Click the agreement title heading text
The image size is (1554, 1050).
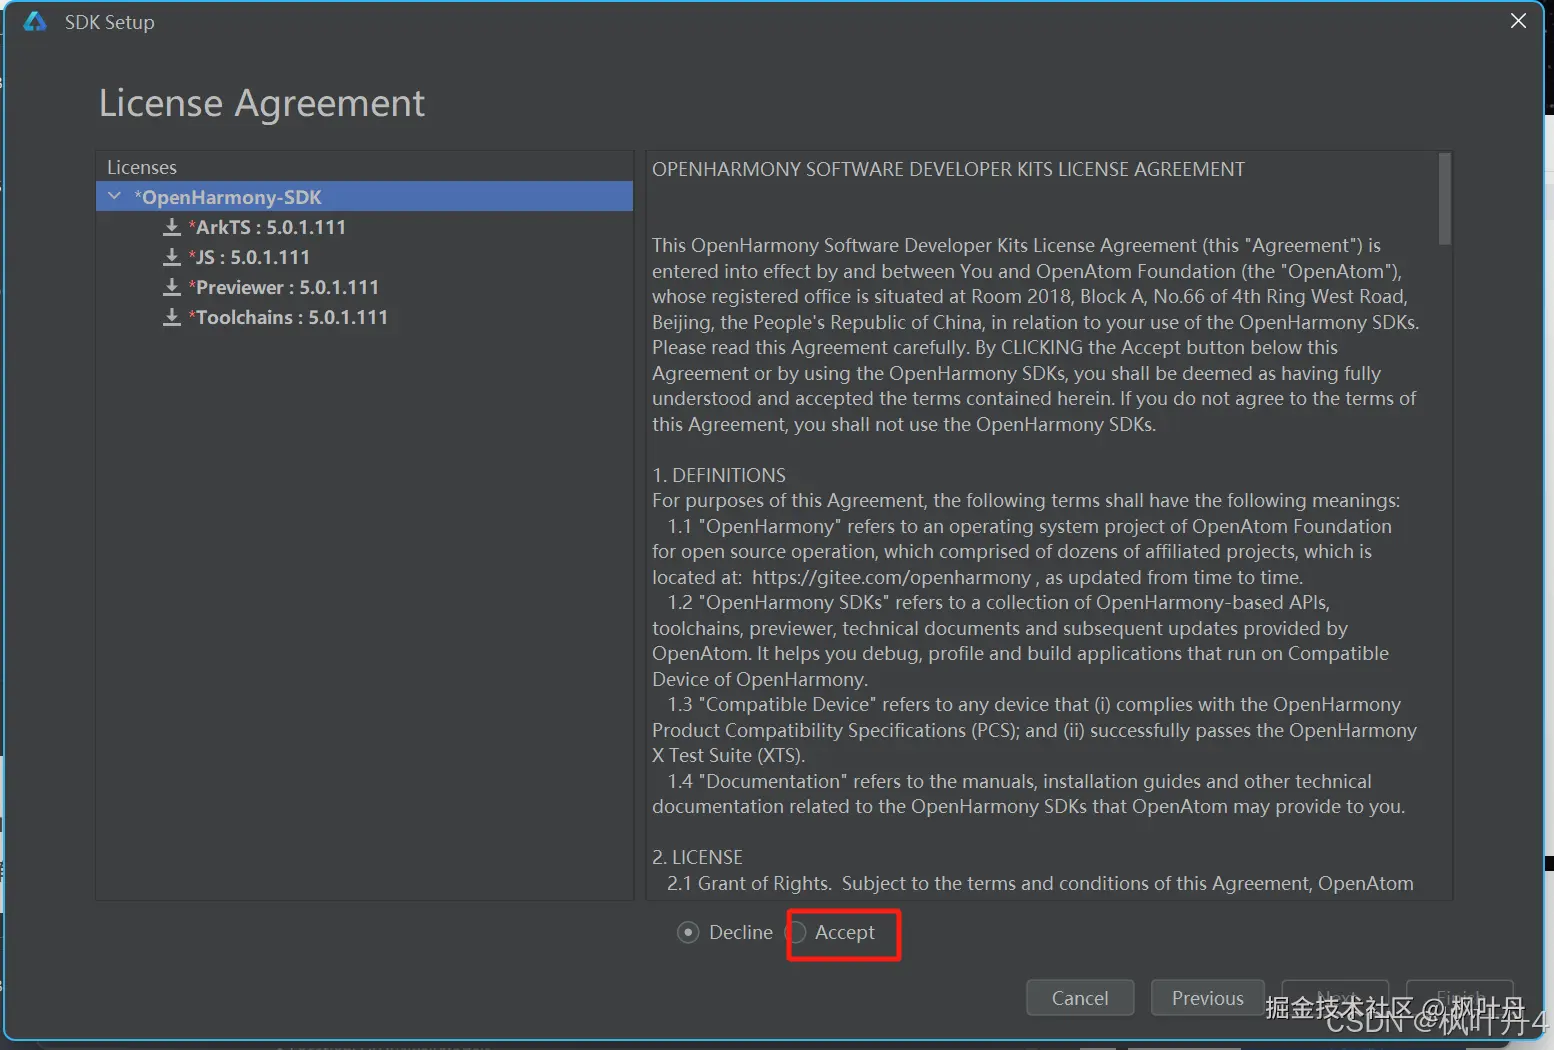948,169
